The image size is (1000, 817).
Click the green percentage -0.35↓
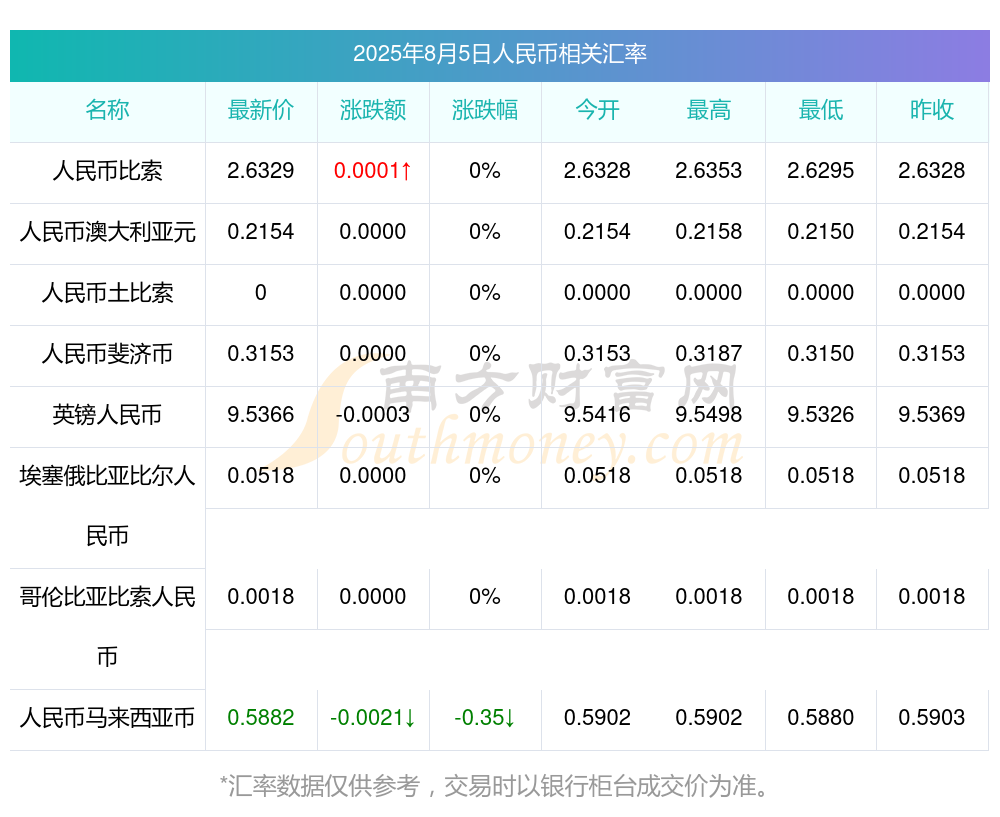[485, 717]
